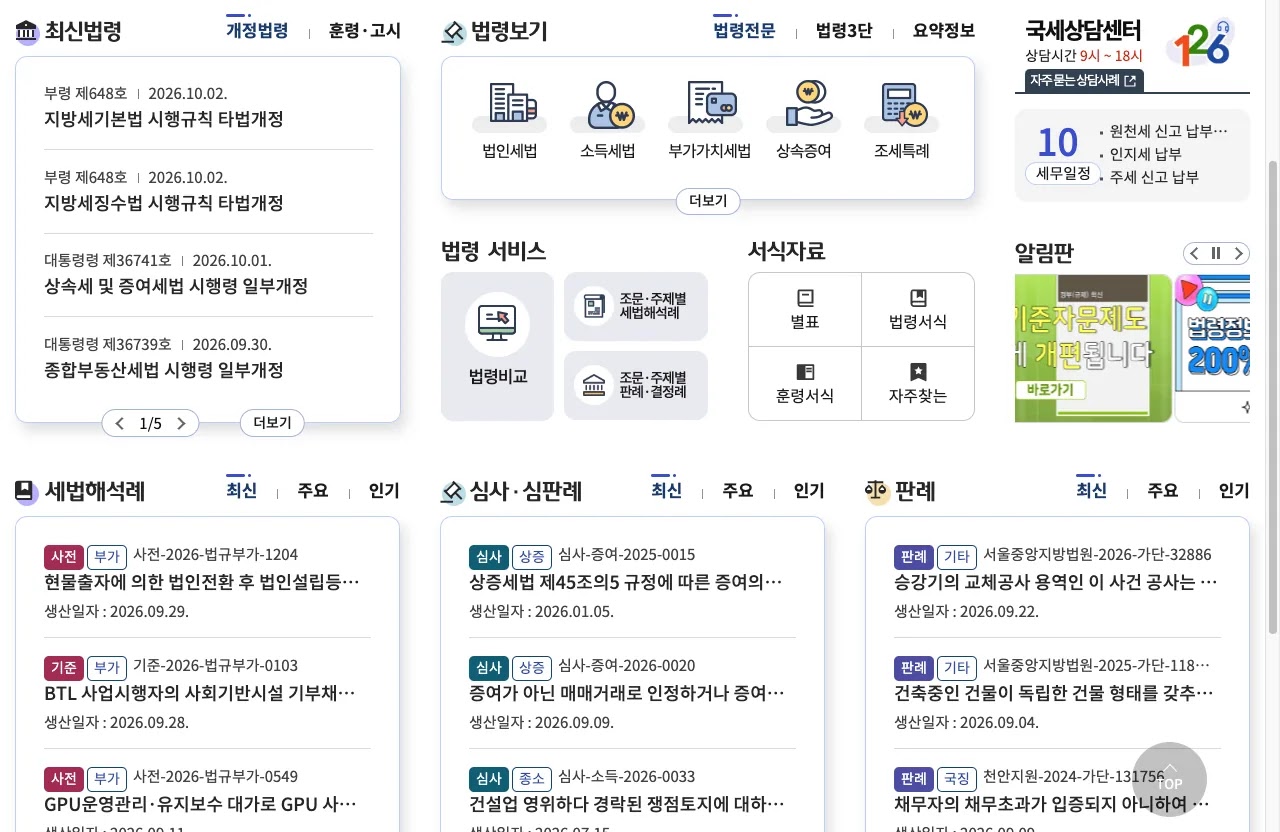1280x832 pixels.
Task: Open 현물출자에 의한 법인전환 interpretation case
Action: pyautogui.click(x=202, y=582)
